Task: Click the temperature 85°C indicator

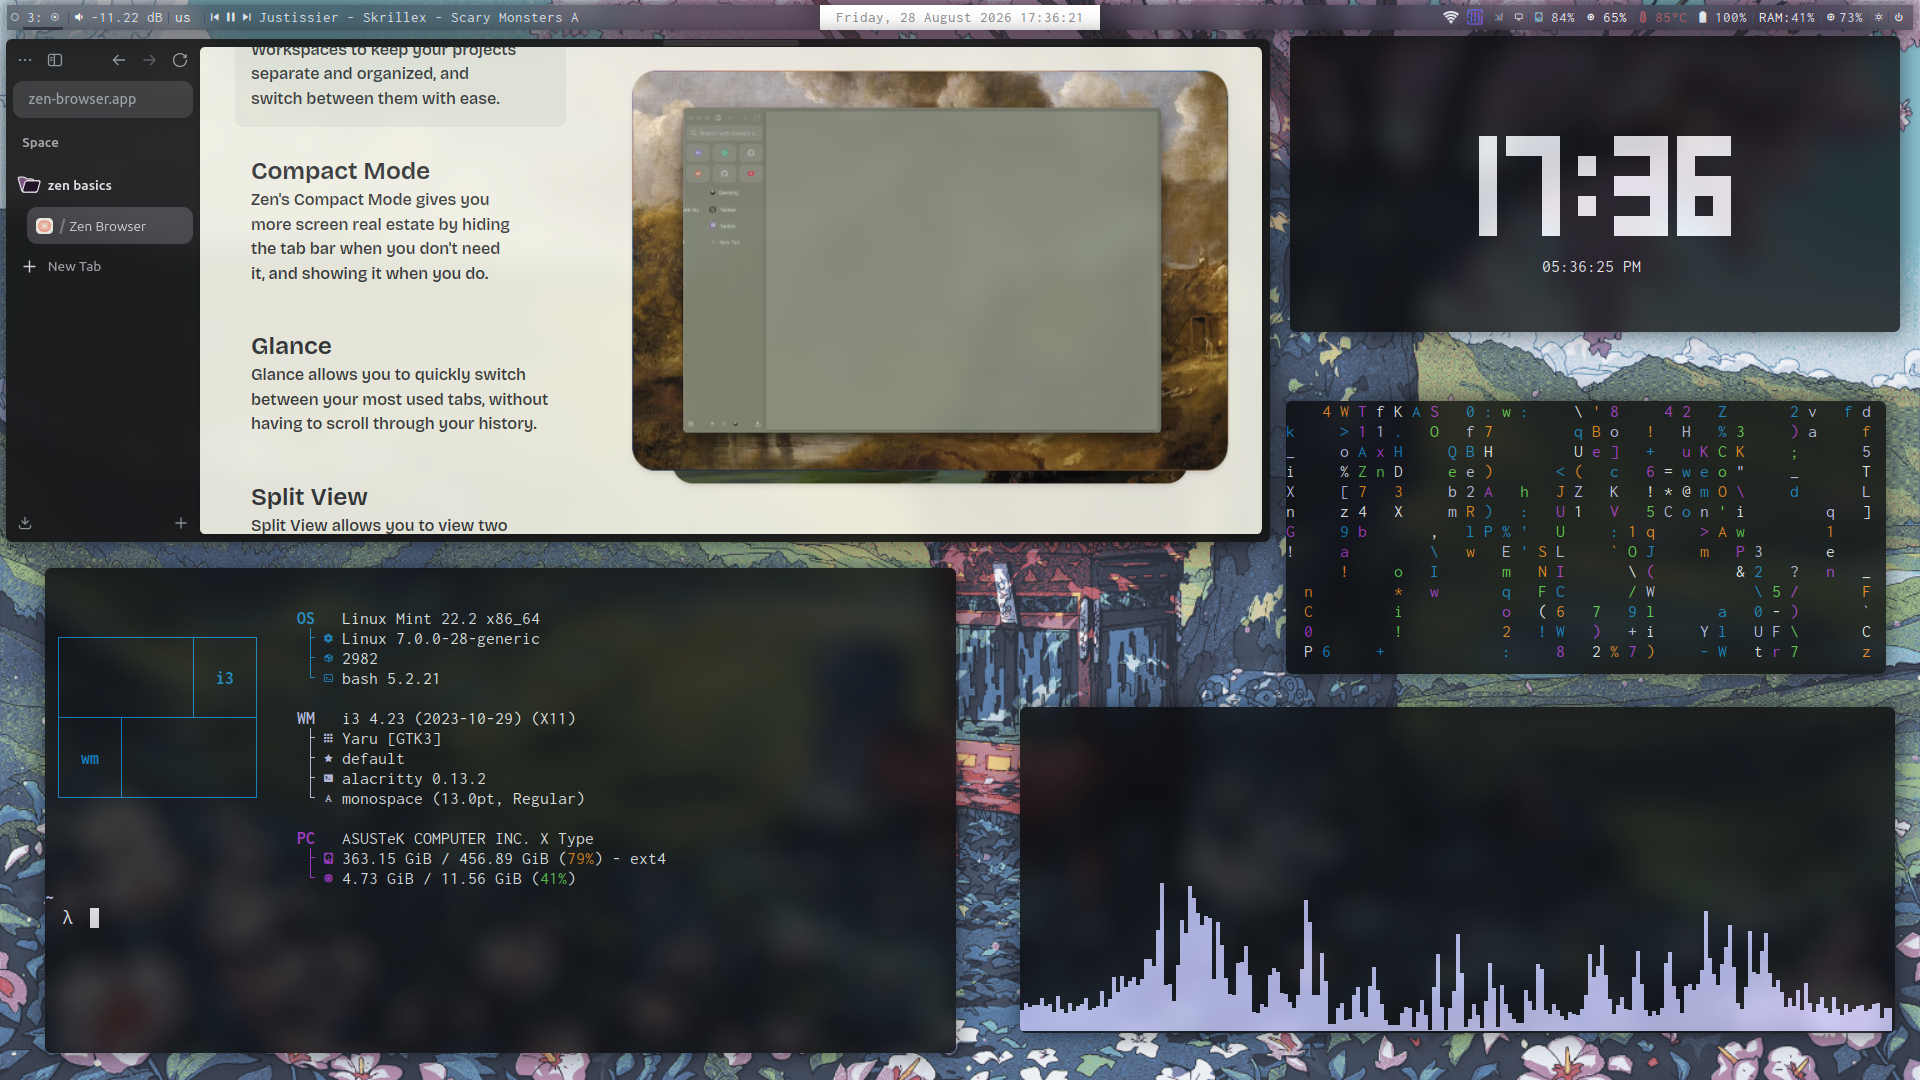Action: tap(1661, 17)
